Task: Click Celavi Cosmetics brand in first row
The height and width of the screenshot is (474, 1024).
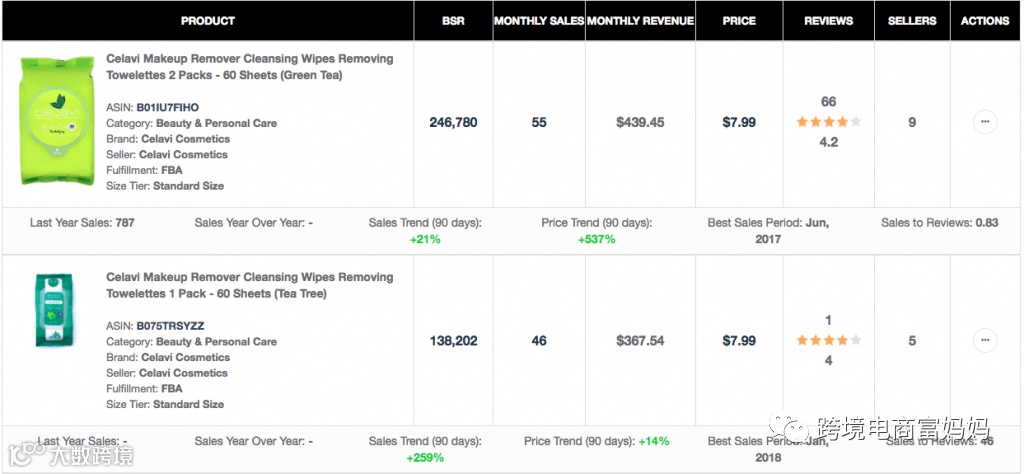Action: pyautogui.click(x=185, y=139)
